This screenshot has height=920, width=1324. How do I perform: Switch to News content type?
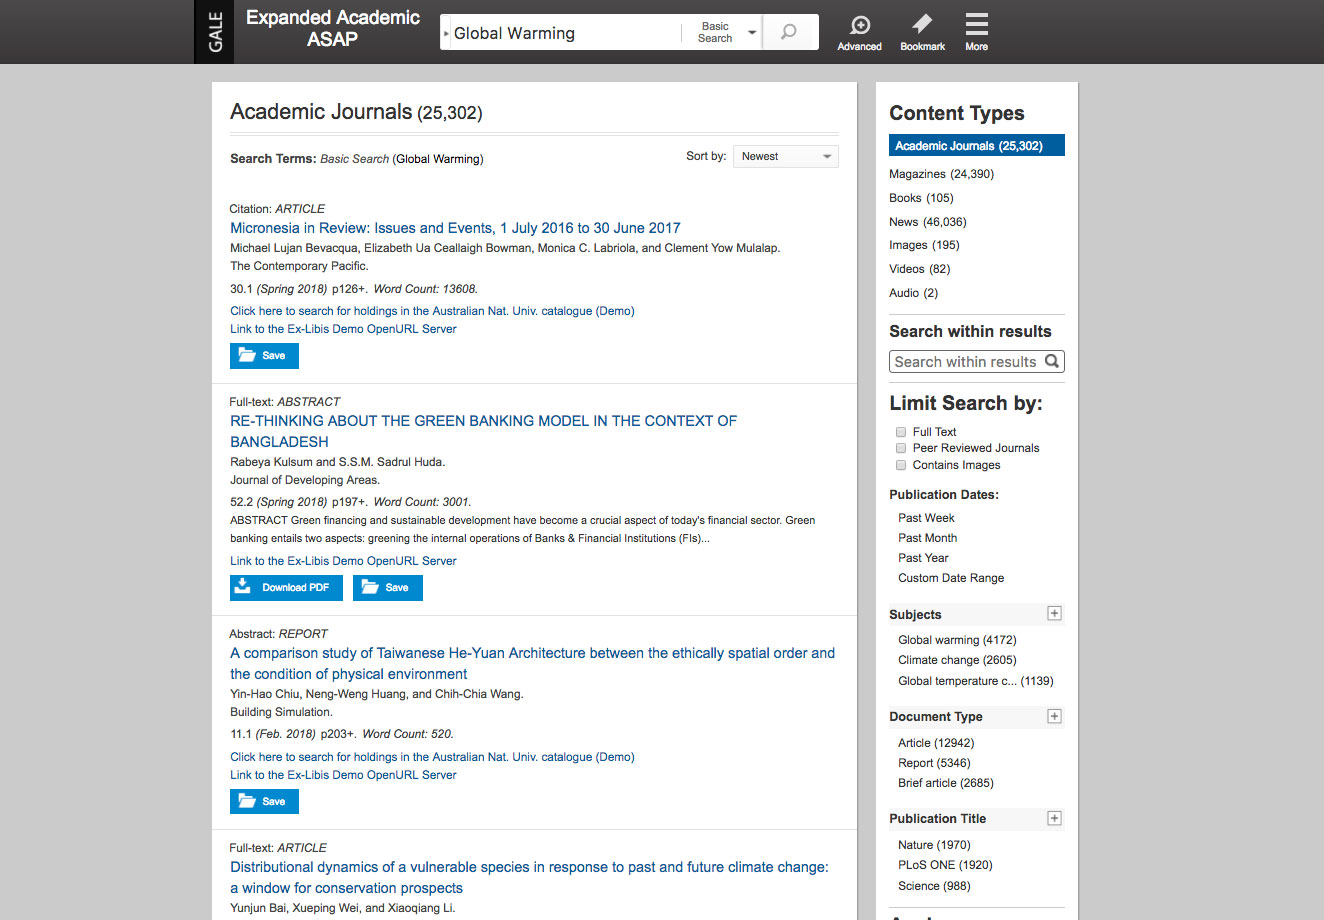coord(928,222)
